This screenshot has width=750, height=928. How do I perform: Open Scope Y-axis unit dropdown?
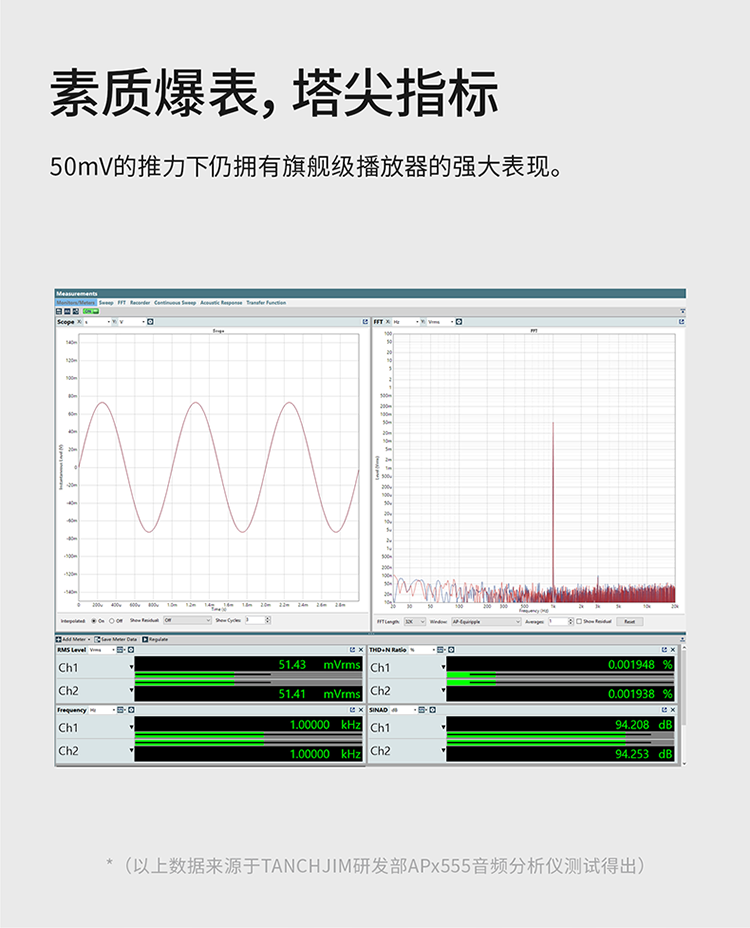tap(132, 322)
